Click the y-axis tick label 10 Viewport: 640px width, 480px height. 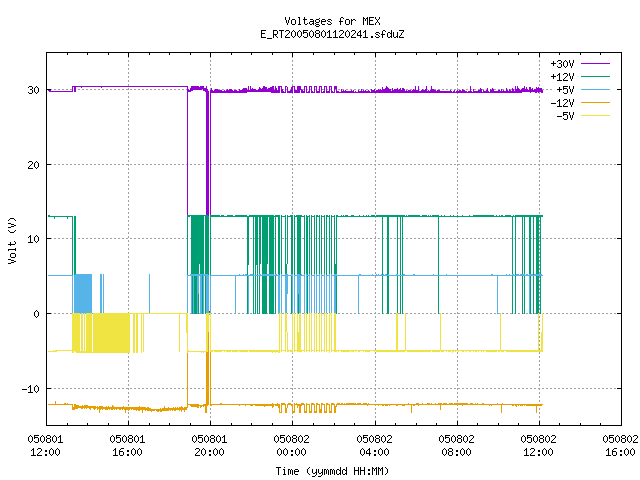[x=33, y=239]
